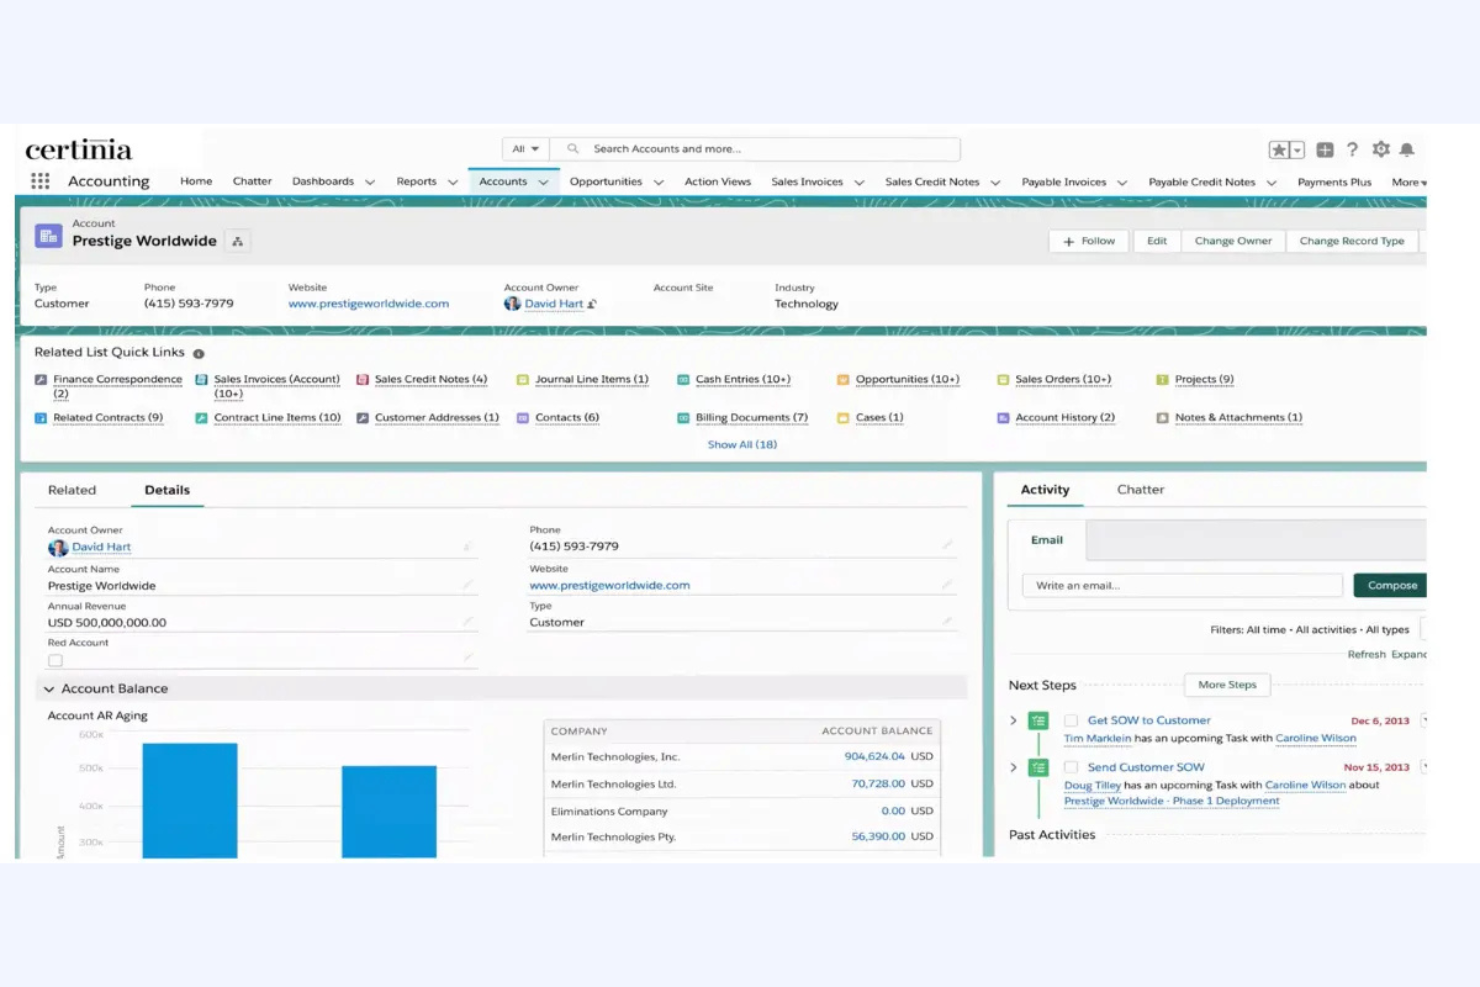Click the Billing Documents icon
This screenshot has width=1480, height=987.
[x=683, y=418]
